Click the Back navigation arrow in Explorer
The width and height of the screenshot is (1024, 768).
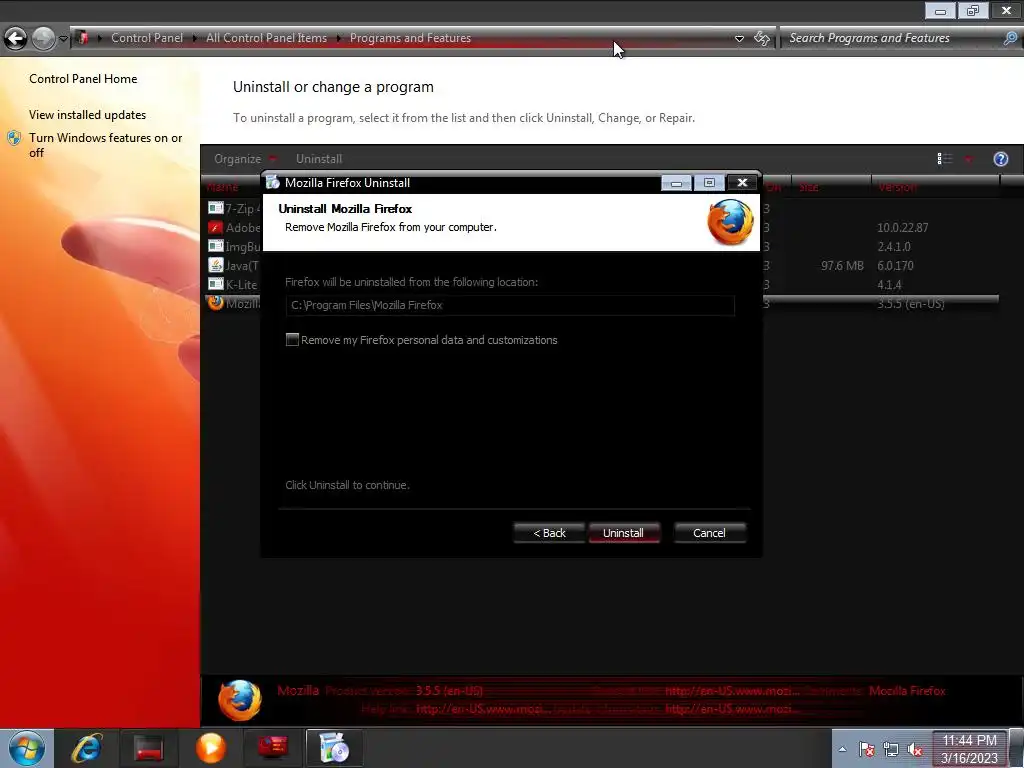tap(16, 39)
